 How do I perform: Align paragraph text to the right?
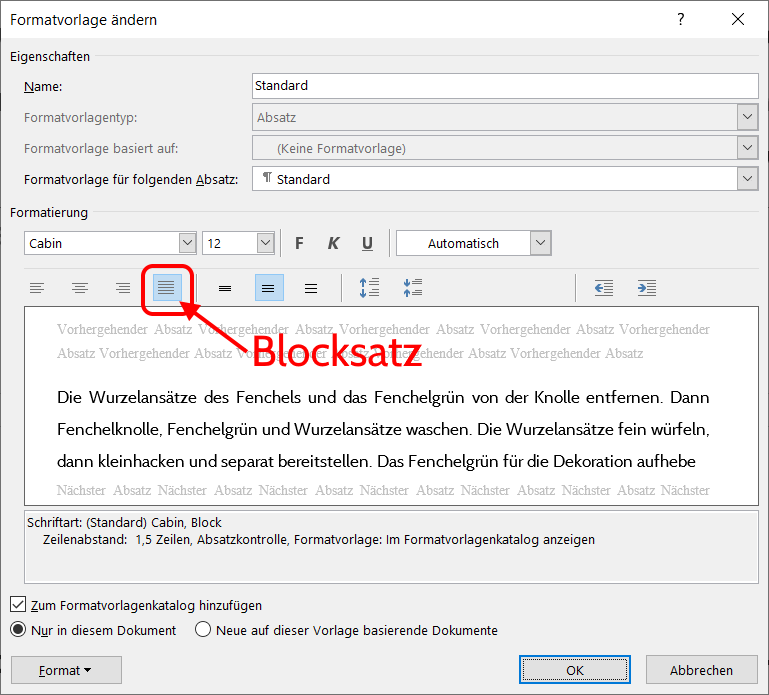click(x=123, y=288)
